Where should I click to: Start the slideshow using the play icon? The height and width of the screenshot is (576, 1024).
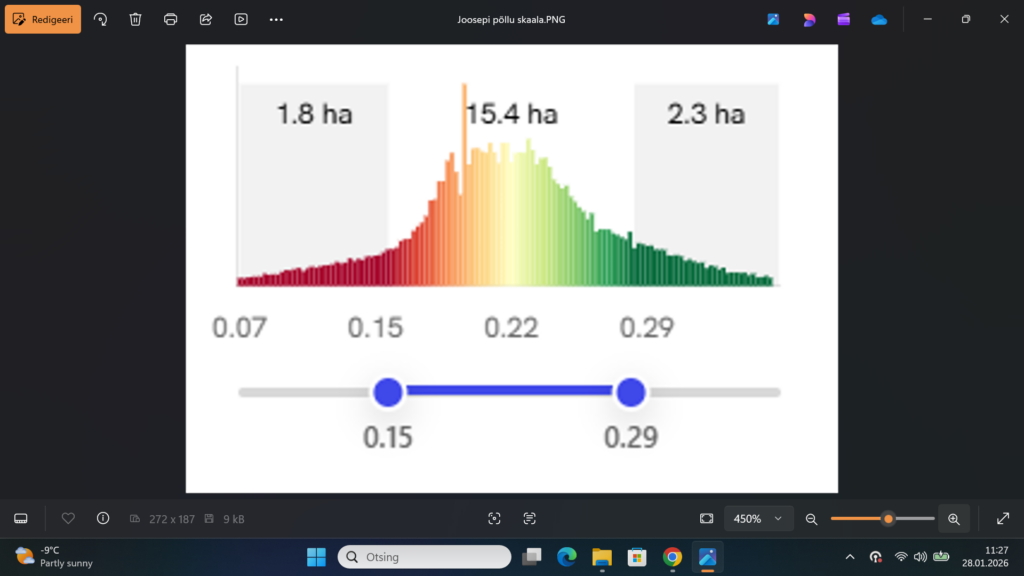pos(240,19)
